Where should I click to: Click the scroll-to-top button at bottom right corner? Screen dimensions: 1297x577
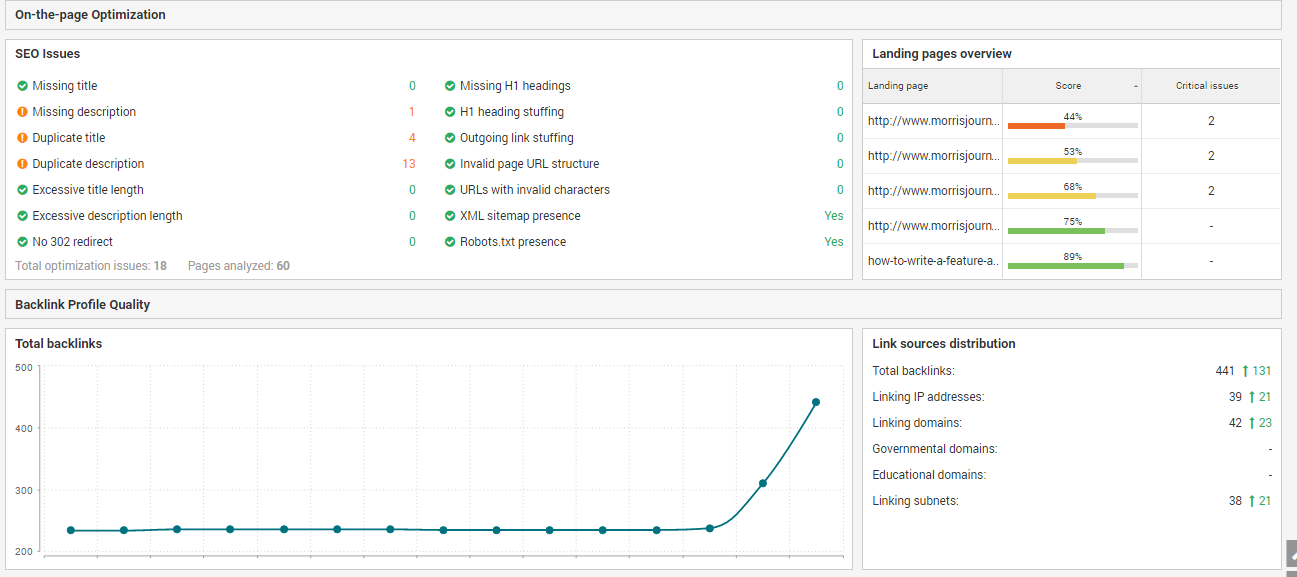tap(1291, 553)
